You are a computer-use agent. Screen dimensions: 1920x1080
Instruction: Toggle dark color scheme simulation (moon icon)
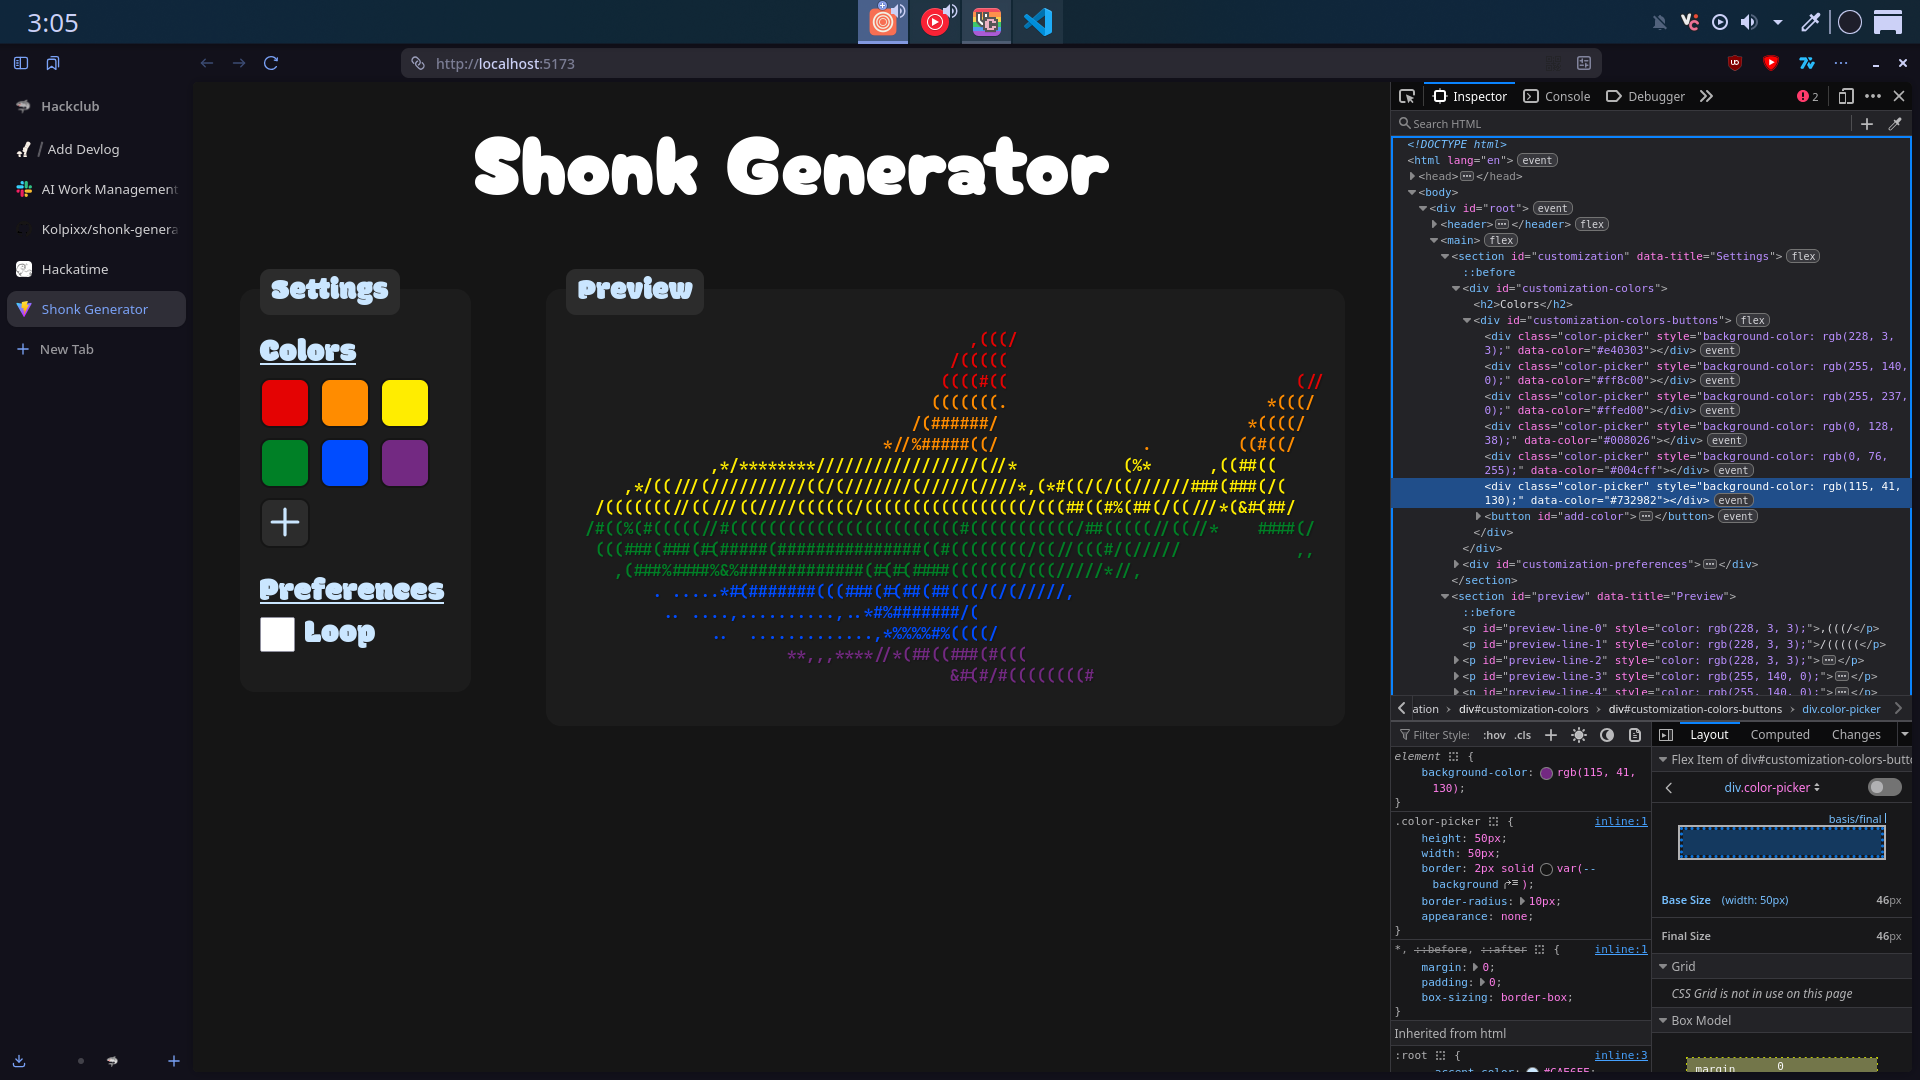tap(1607, 735)
